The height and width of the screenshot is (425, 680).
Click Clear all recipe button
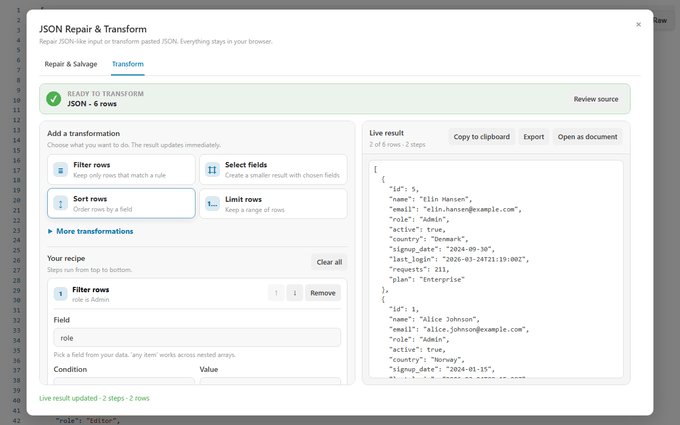pyautogui.click(x=329, y=262)
